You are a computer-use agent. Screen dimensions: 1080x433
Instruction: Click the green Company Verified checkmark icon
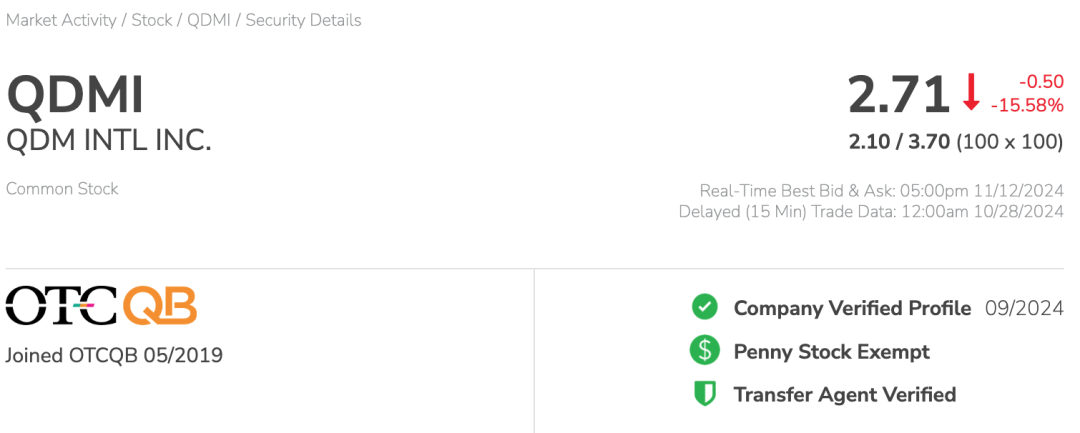click(705, 308)
